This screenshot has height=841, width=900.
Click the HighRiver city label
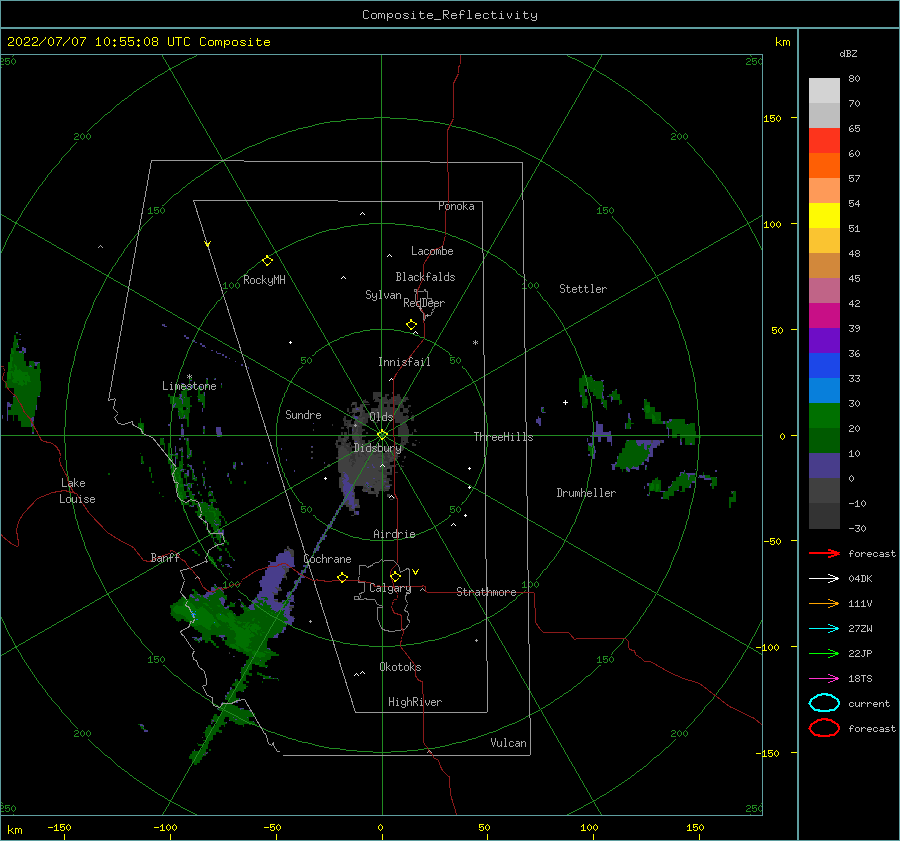coord(415,702)
